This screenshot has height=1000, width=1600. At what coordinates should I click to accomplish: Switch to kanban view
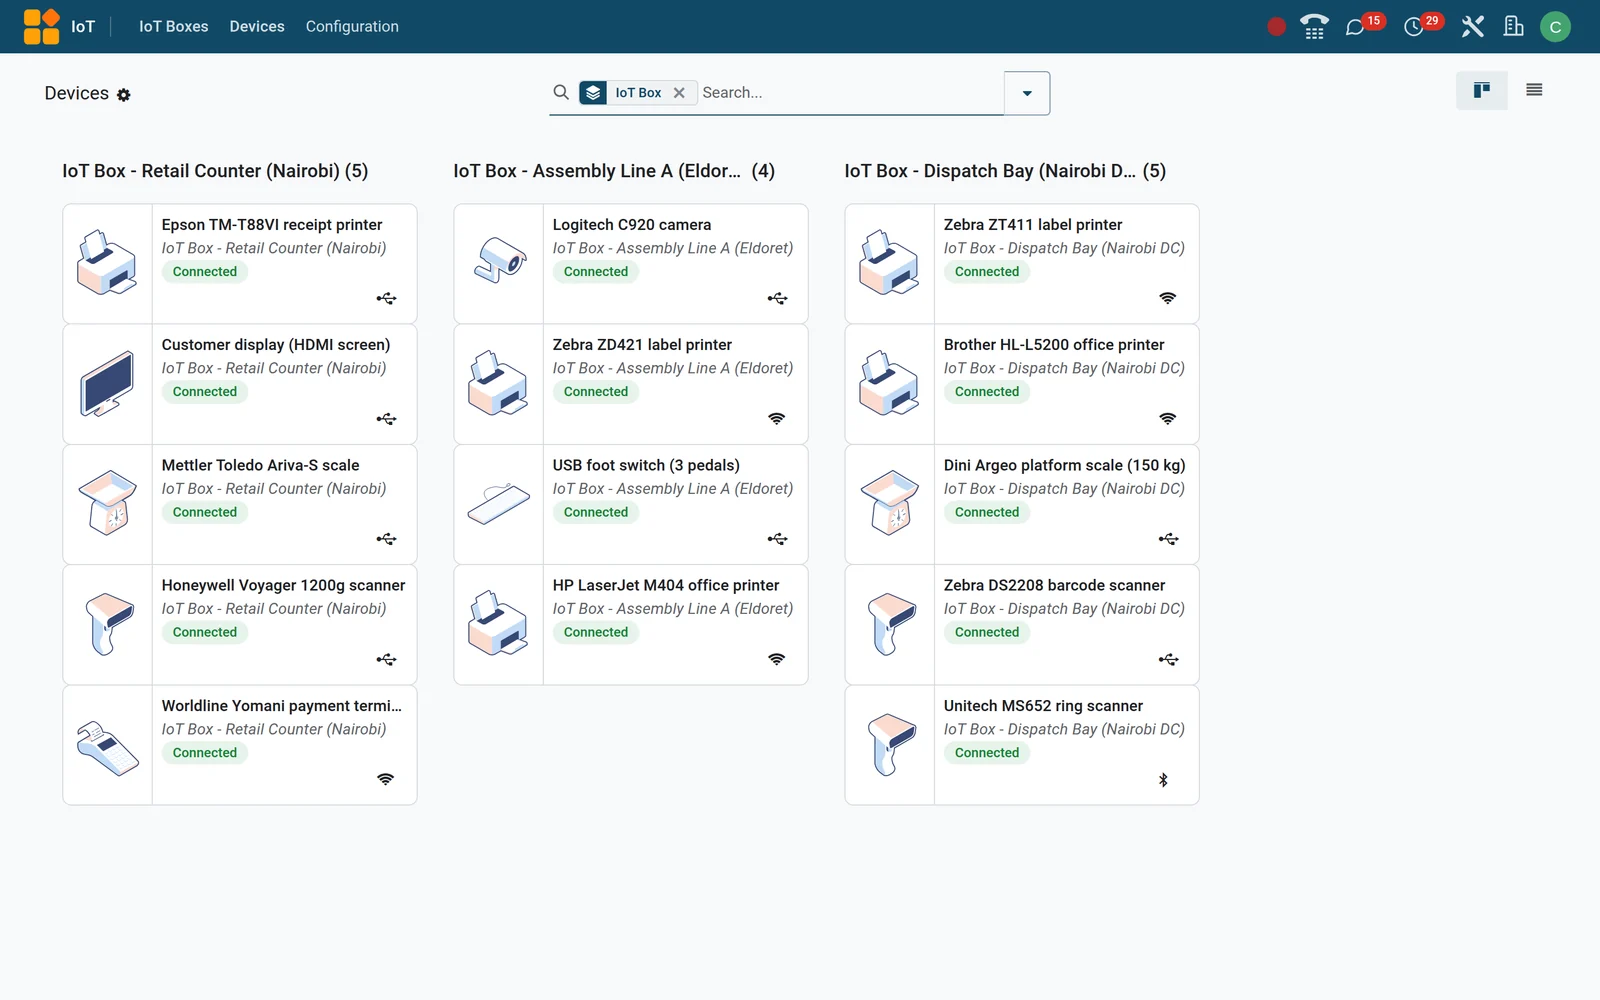(x=1482, y=90)
